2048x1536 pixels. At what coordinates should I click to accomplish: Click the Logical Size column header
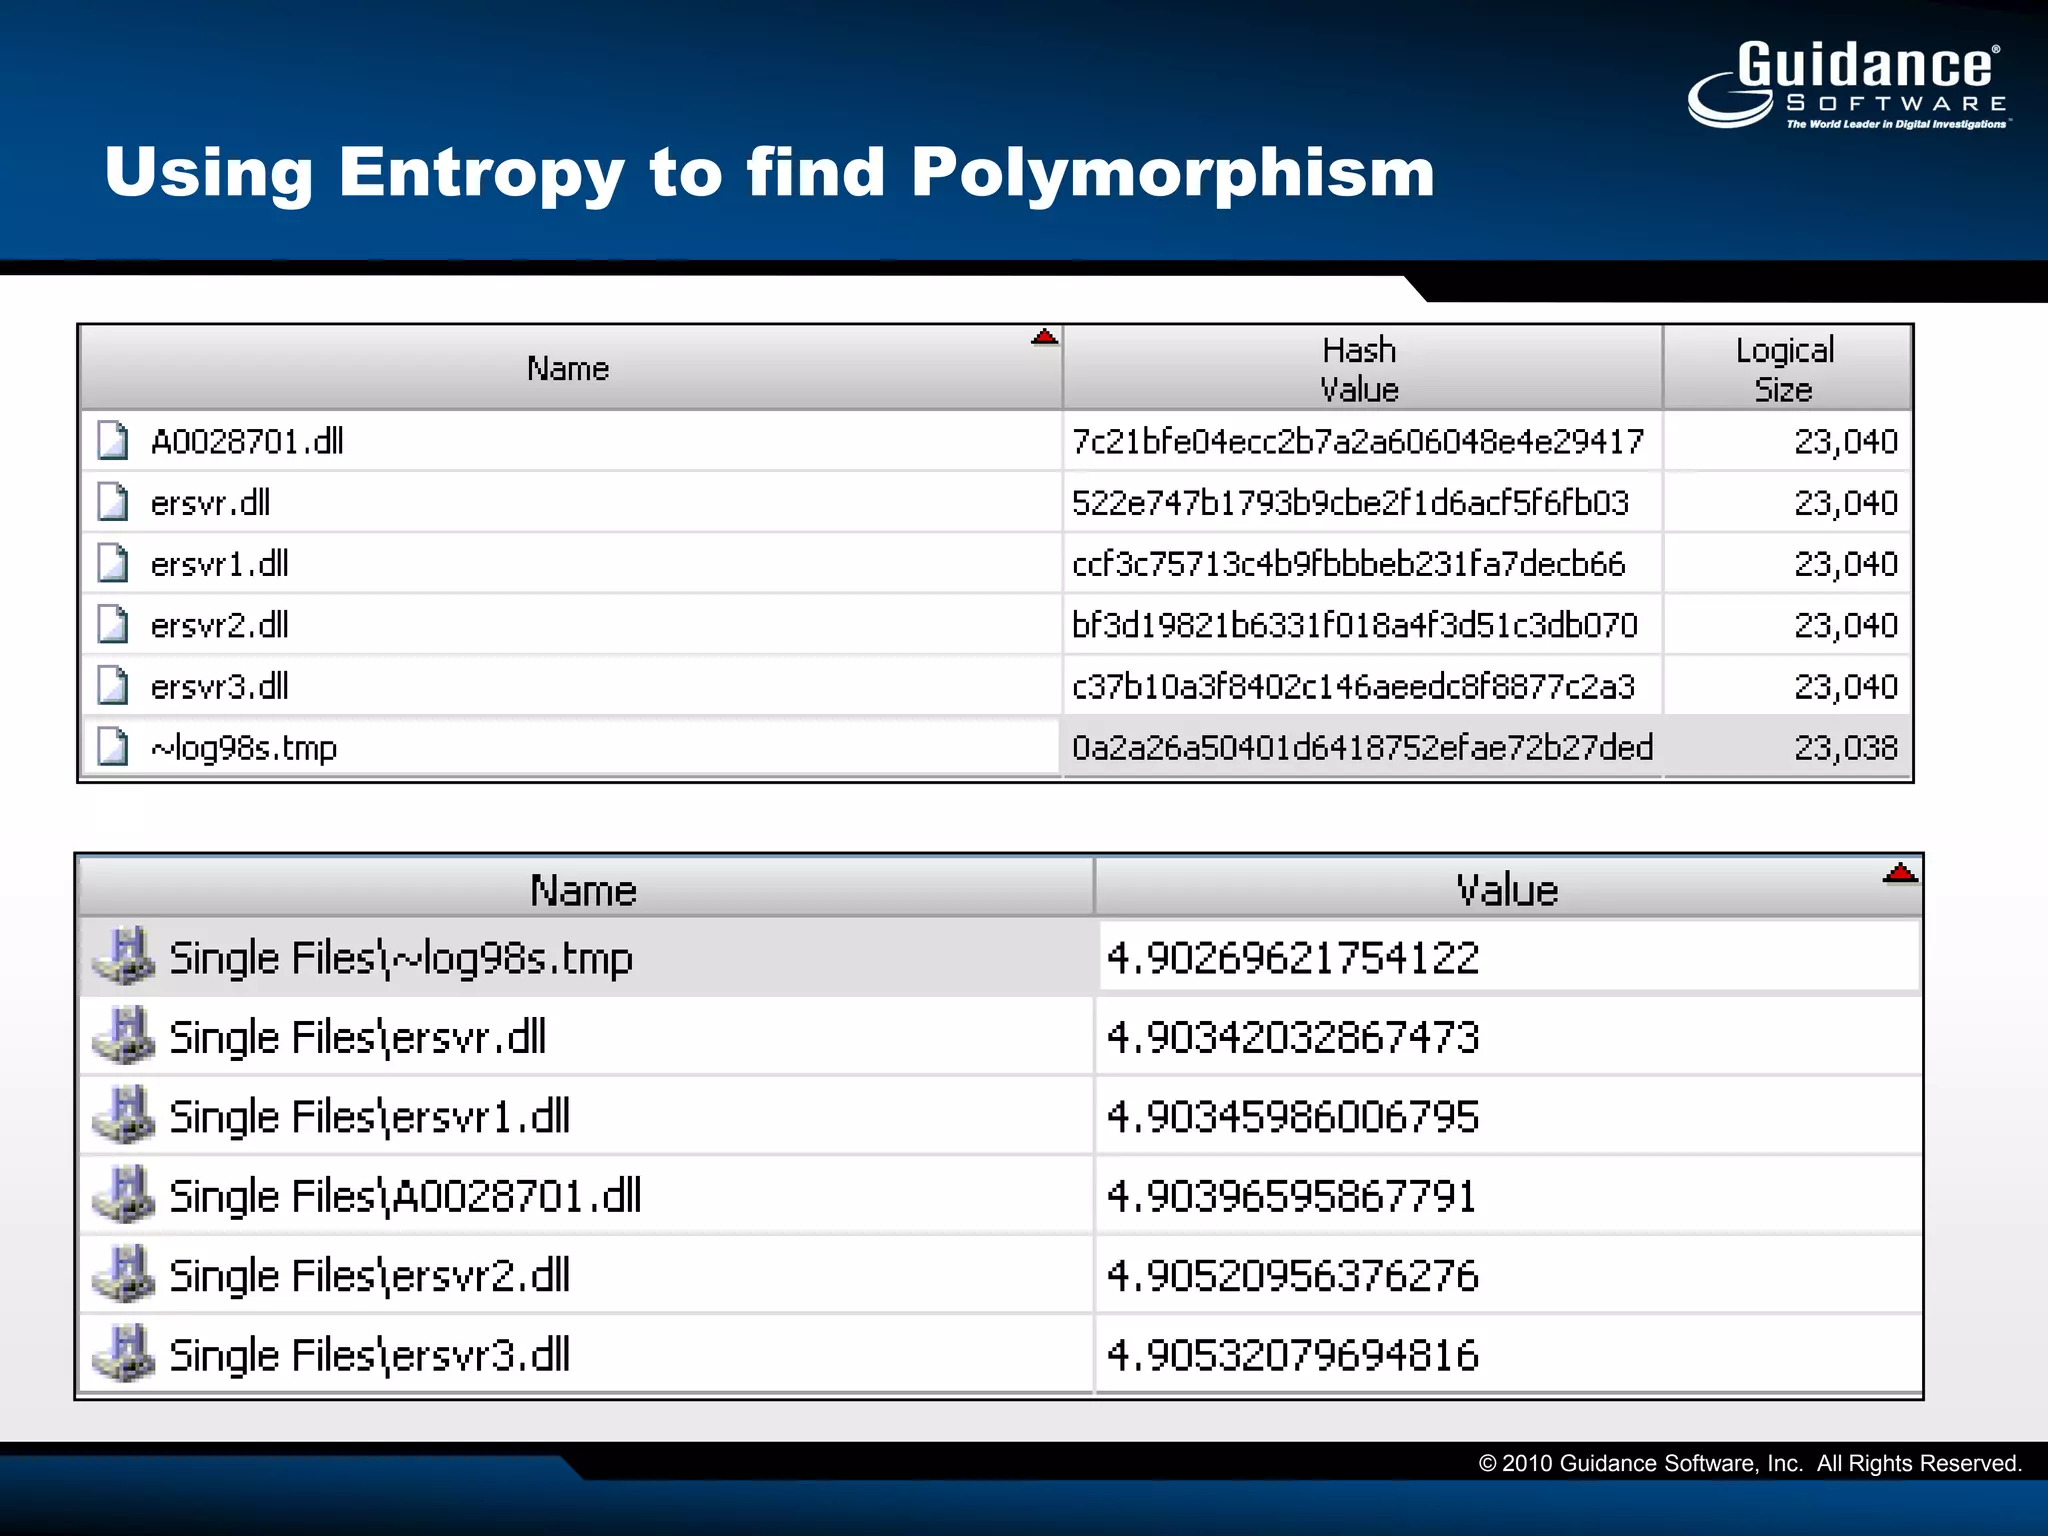1785,369
